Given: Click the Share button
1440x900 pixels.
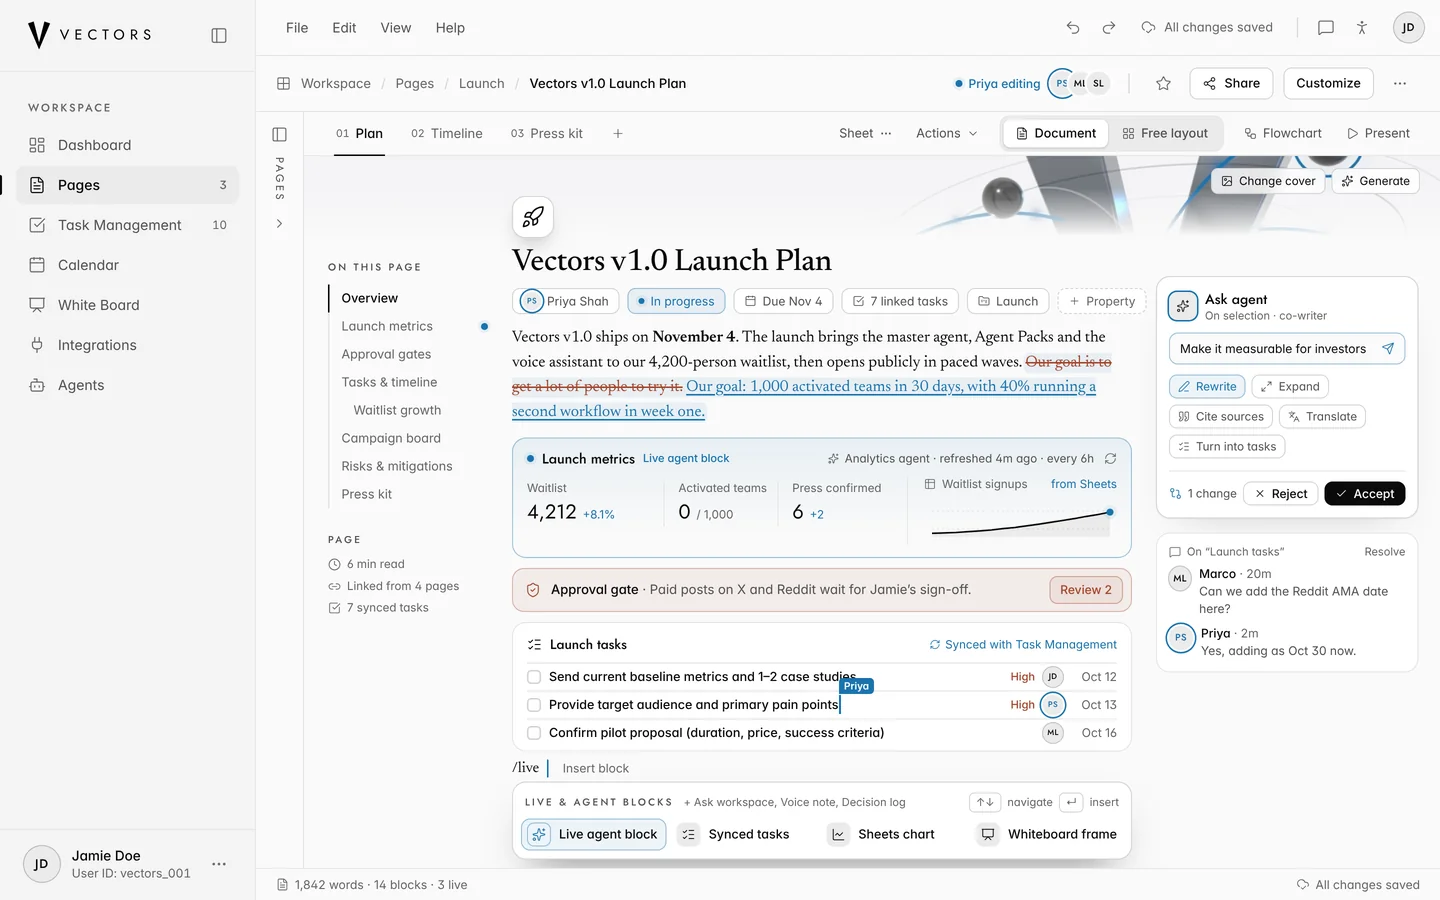Looking at the screenshot, I should 1231,84.
